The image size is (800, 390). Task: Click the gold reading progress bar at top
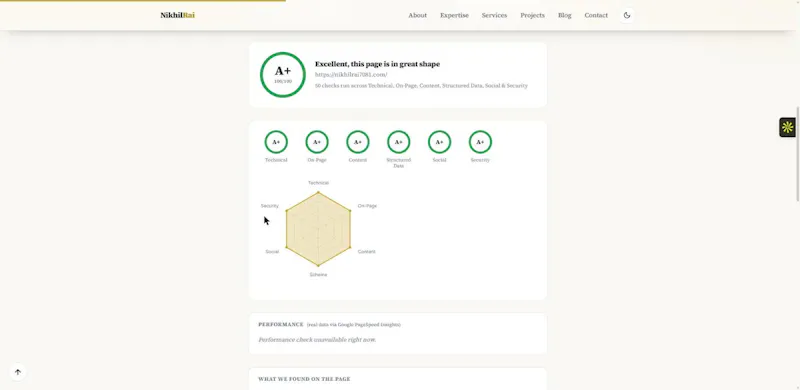(143, 1)
